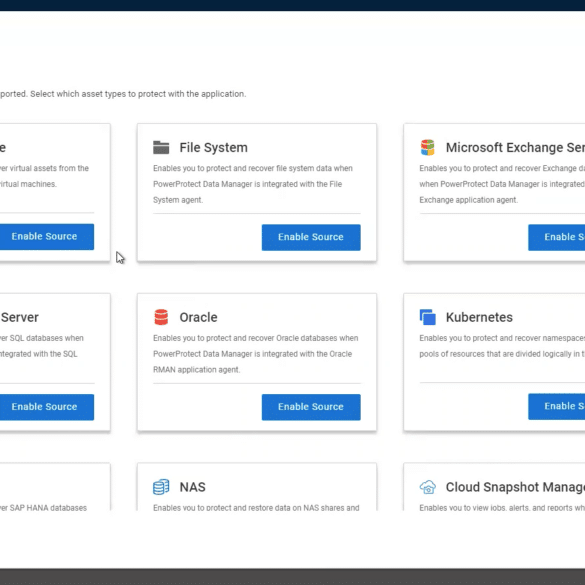Screen dimensions: 585x585
Task: Enable Source for Microsoft Exchange Server
Action: tap(557, 237)
